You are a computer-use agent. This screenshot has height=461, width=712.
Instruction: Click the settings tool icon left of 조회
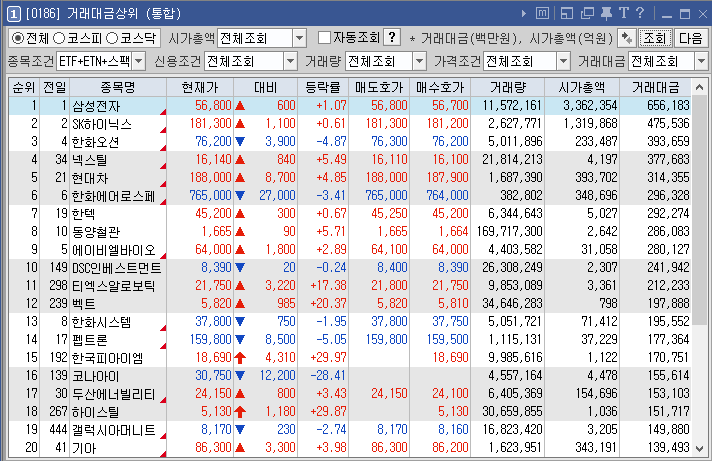pyautogui.click(x=627, y=38)
